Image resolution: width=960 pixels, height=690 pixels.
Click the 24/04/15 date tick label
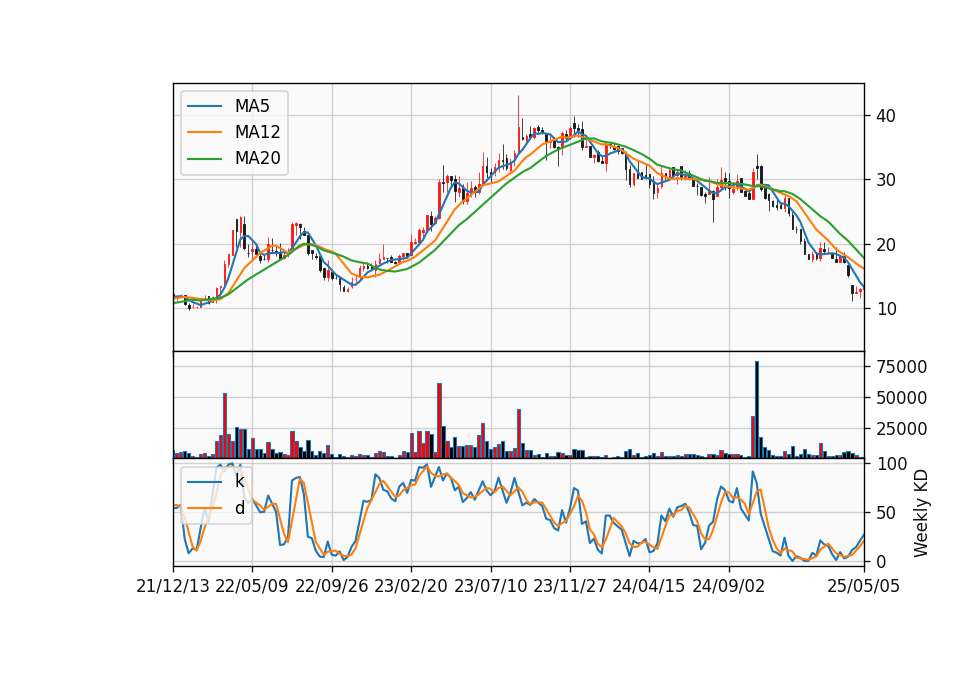pos(649,586)
